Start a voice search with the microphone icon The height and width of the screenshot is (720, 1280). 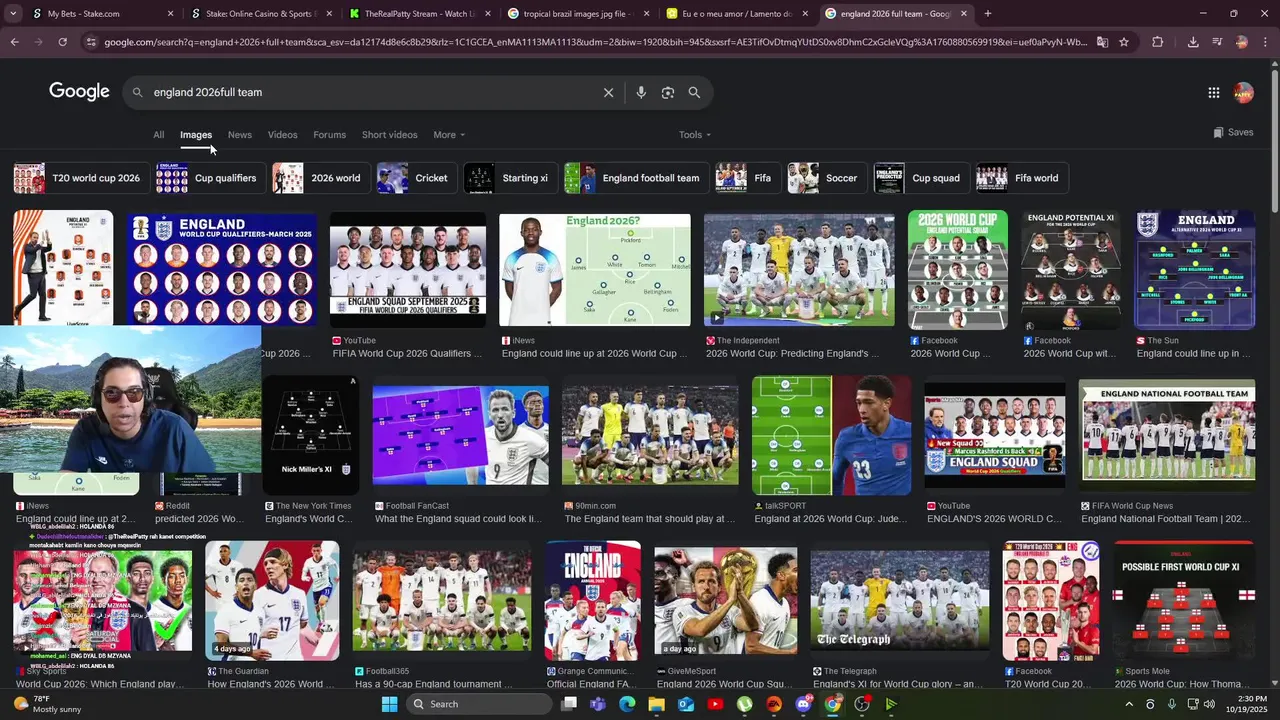[x=641, y=92]
